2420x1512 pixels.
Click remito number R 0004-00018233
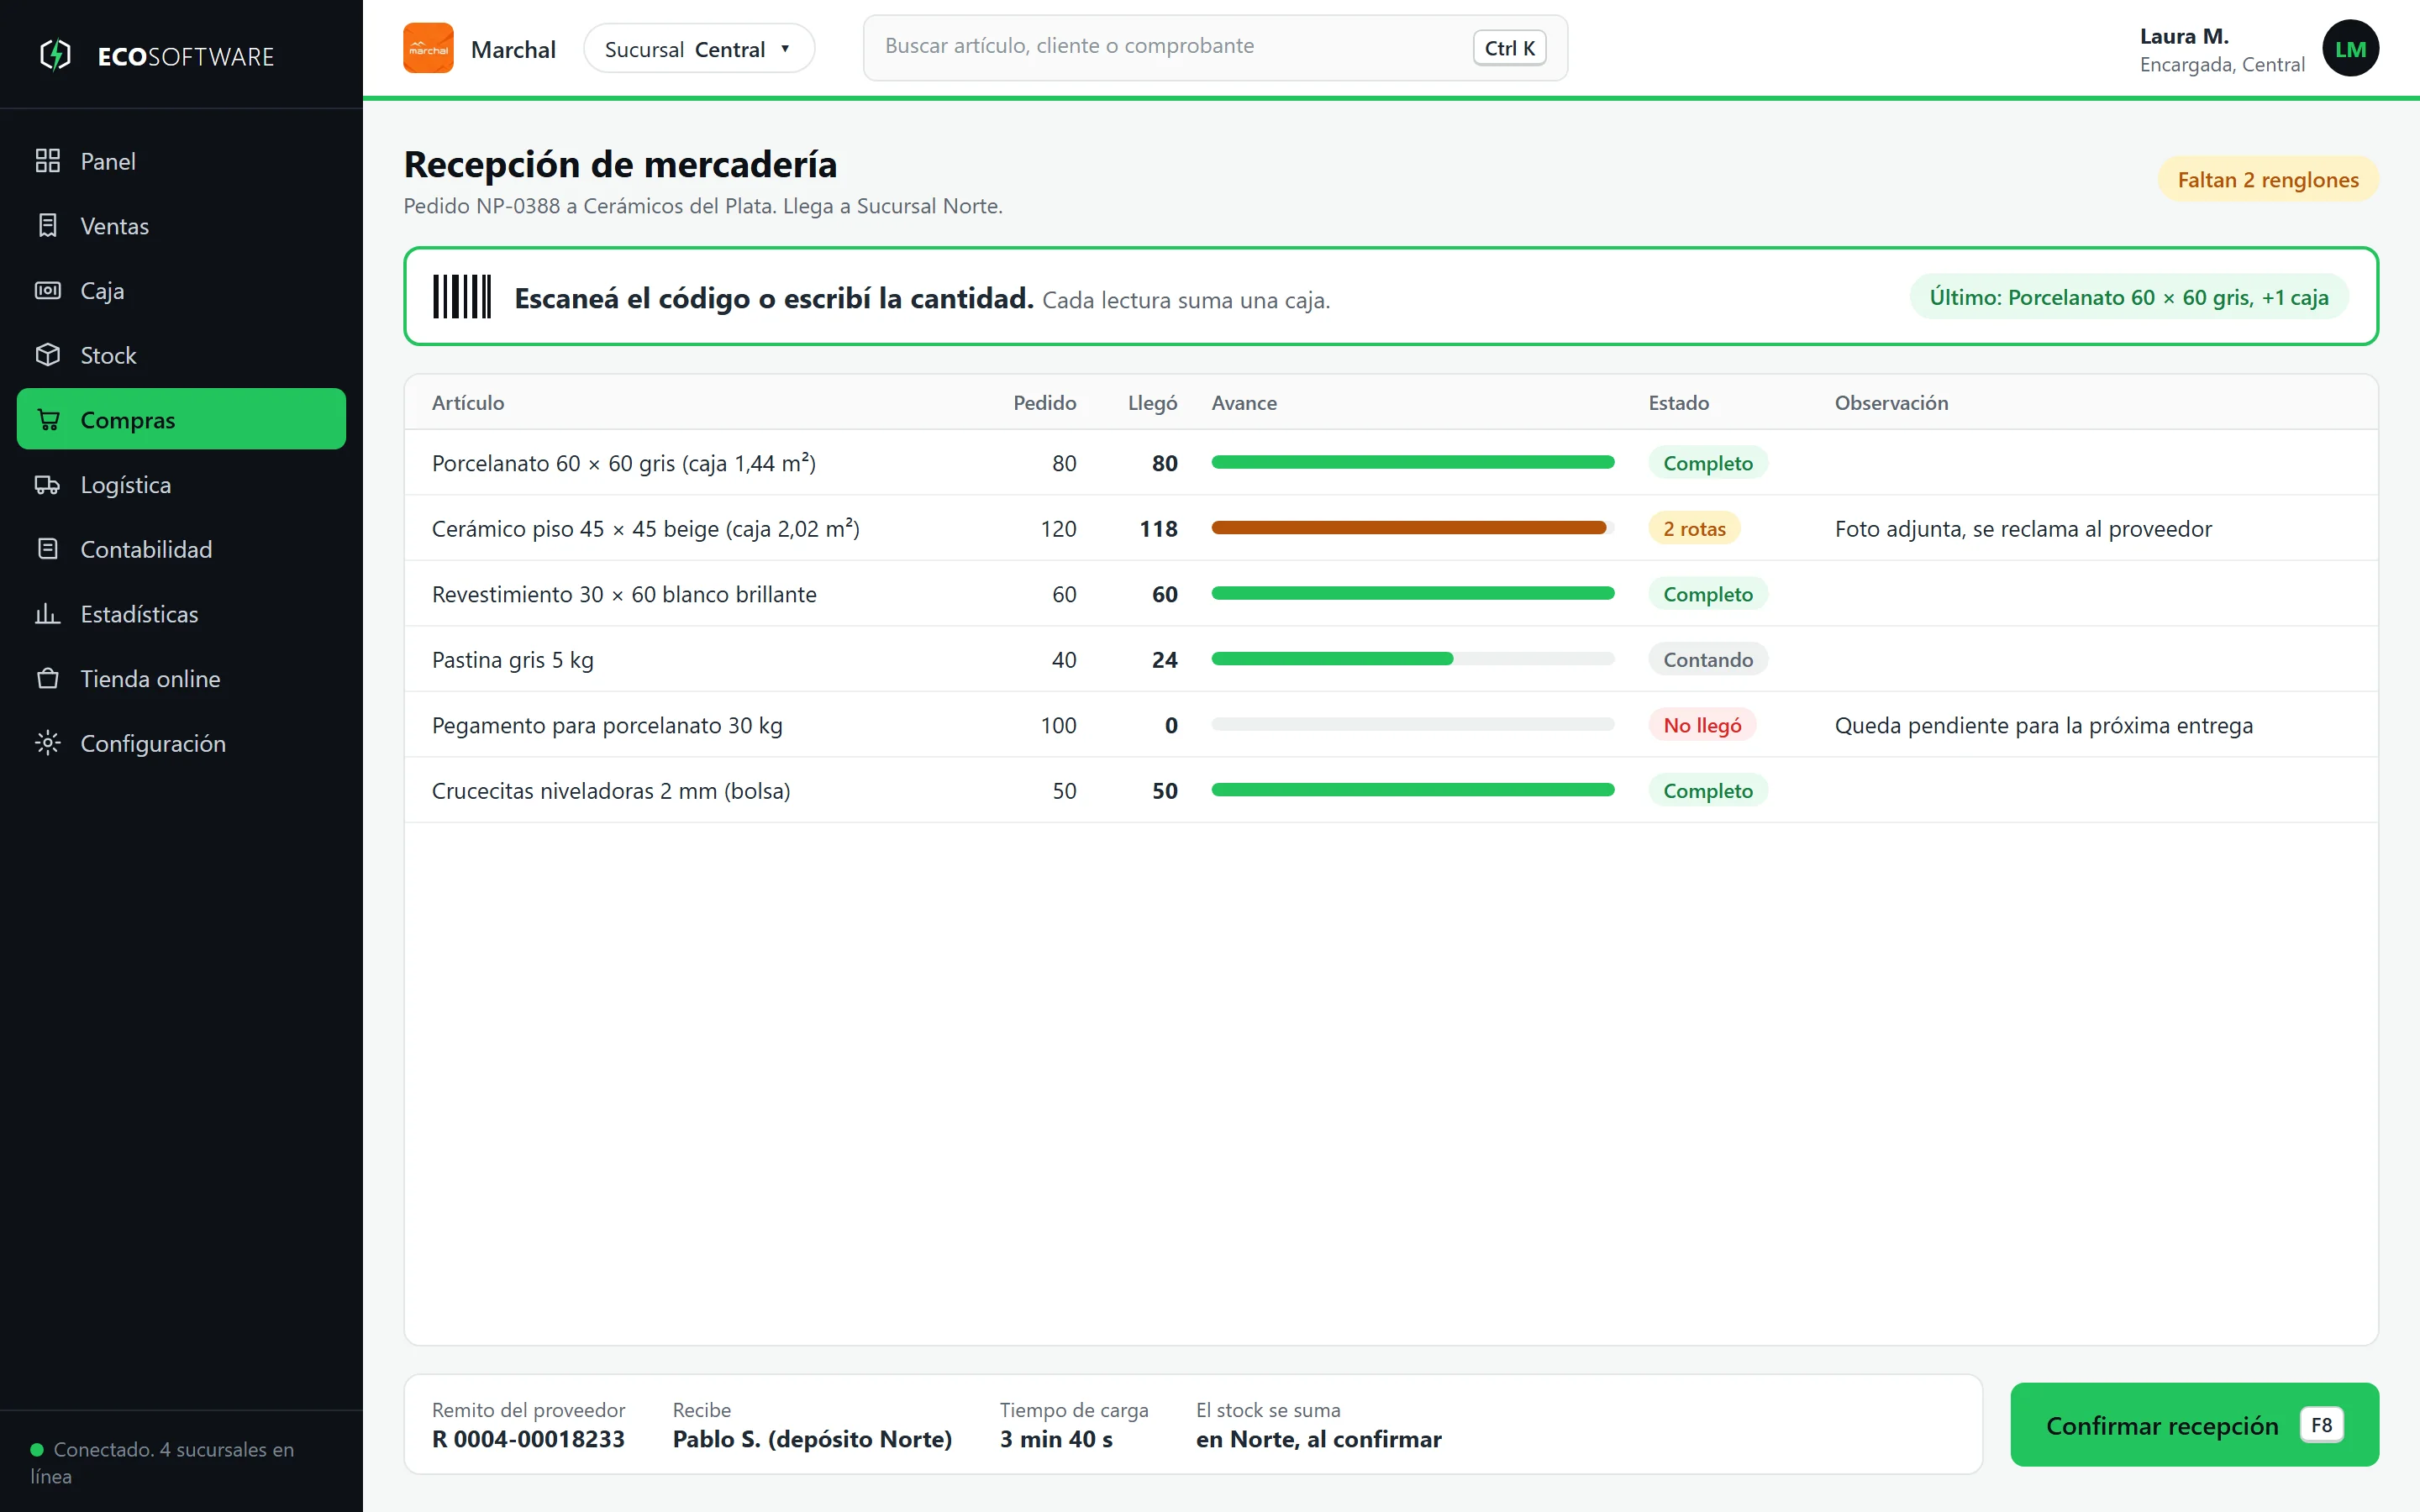528,1439
